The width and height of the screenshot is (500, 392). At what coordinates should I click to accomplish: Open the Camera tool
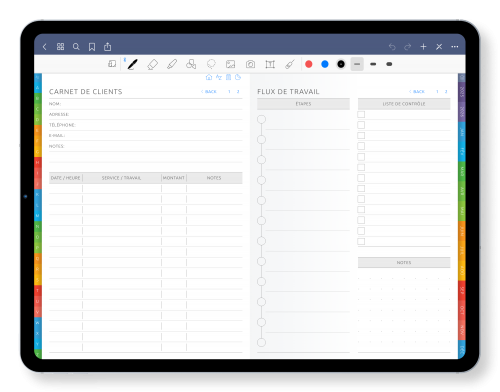click(x=250, y=64)
